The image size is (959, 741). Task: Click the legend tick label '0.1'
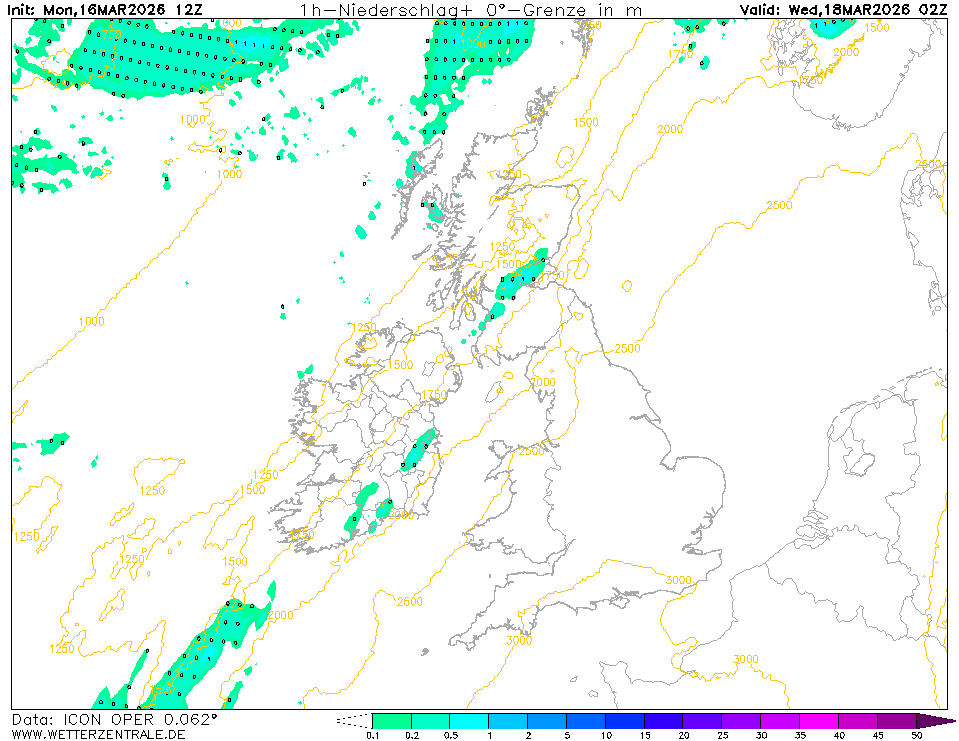[x=372, y=735]
